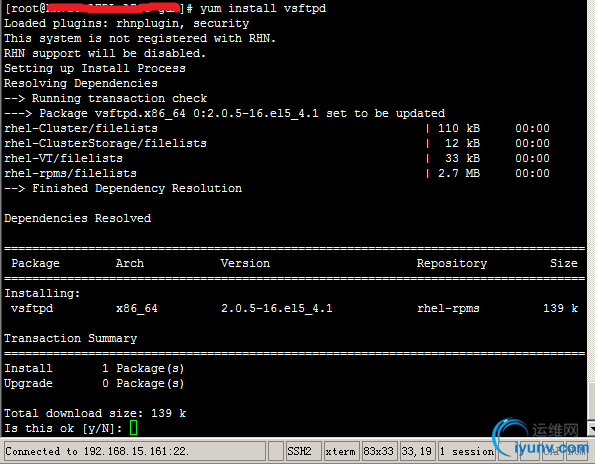Click 'Resolving Dependencies' line
Viewport: 595px width, 464px height.
81,83
